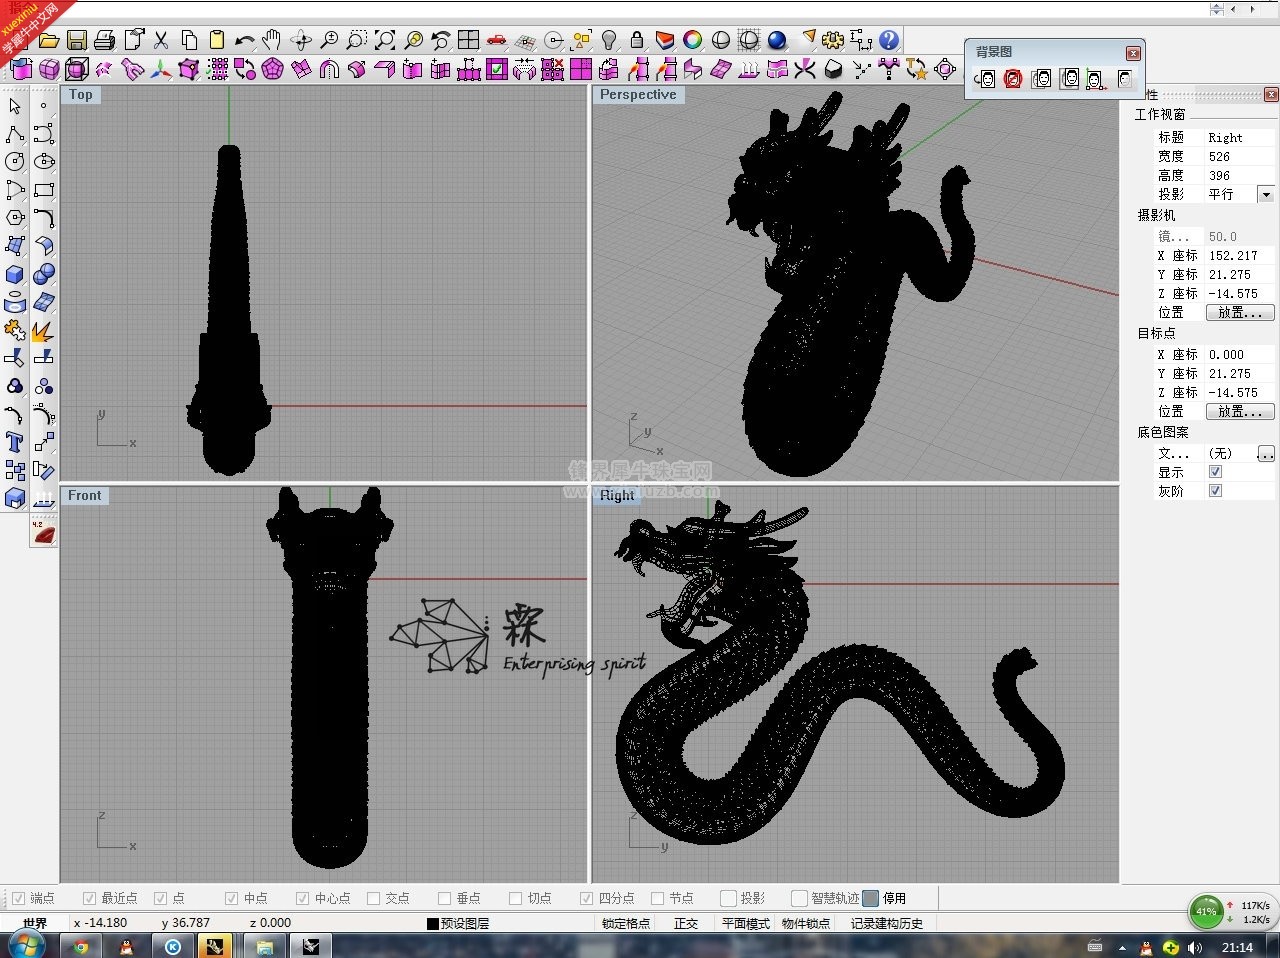The height and width of the screenshot is (958, 1280).
Task: Toggle 正交 ortho mode in status bar
Action: pyautogui.click(x=686, y=924)
